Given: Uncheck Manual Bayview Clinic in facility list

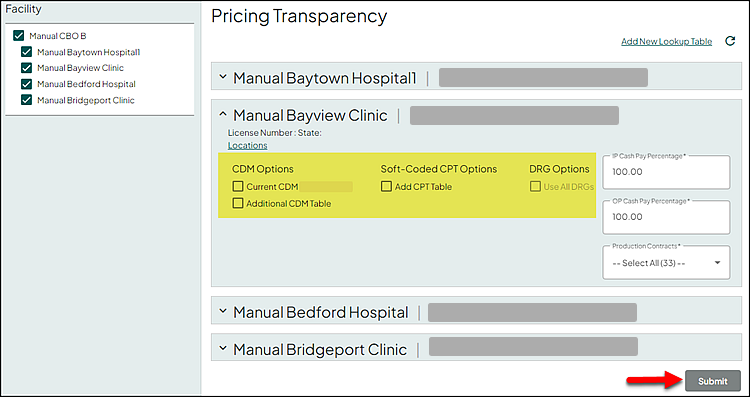Looking at the screenshot, I should click(26, 68).
